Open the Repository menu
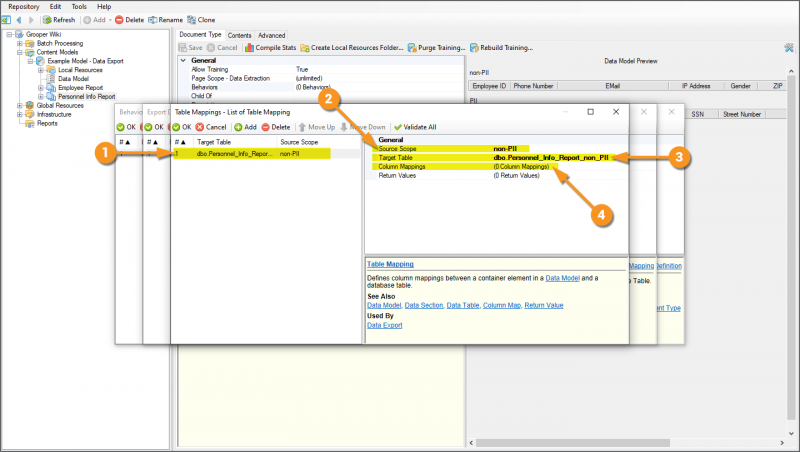This screenshot has width=800, height=452. tap(23, 7)
